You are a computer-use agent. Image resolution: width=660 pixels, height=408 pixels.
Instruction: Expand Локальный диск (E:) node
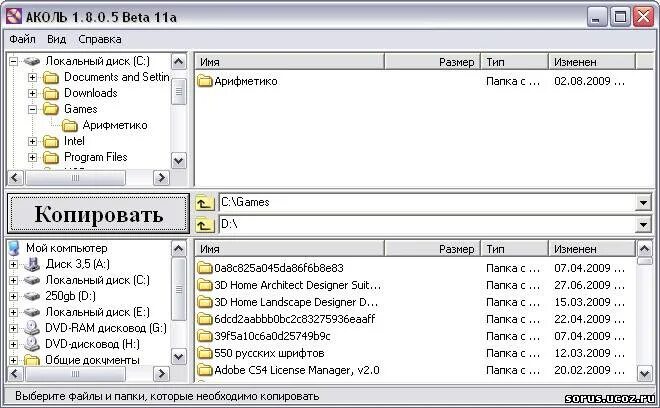(x=13, y=312)
